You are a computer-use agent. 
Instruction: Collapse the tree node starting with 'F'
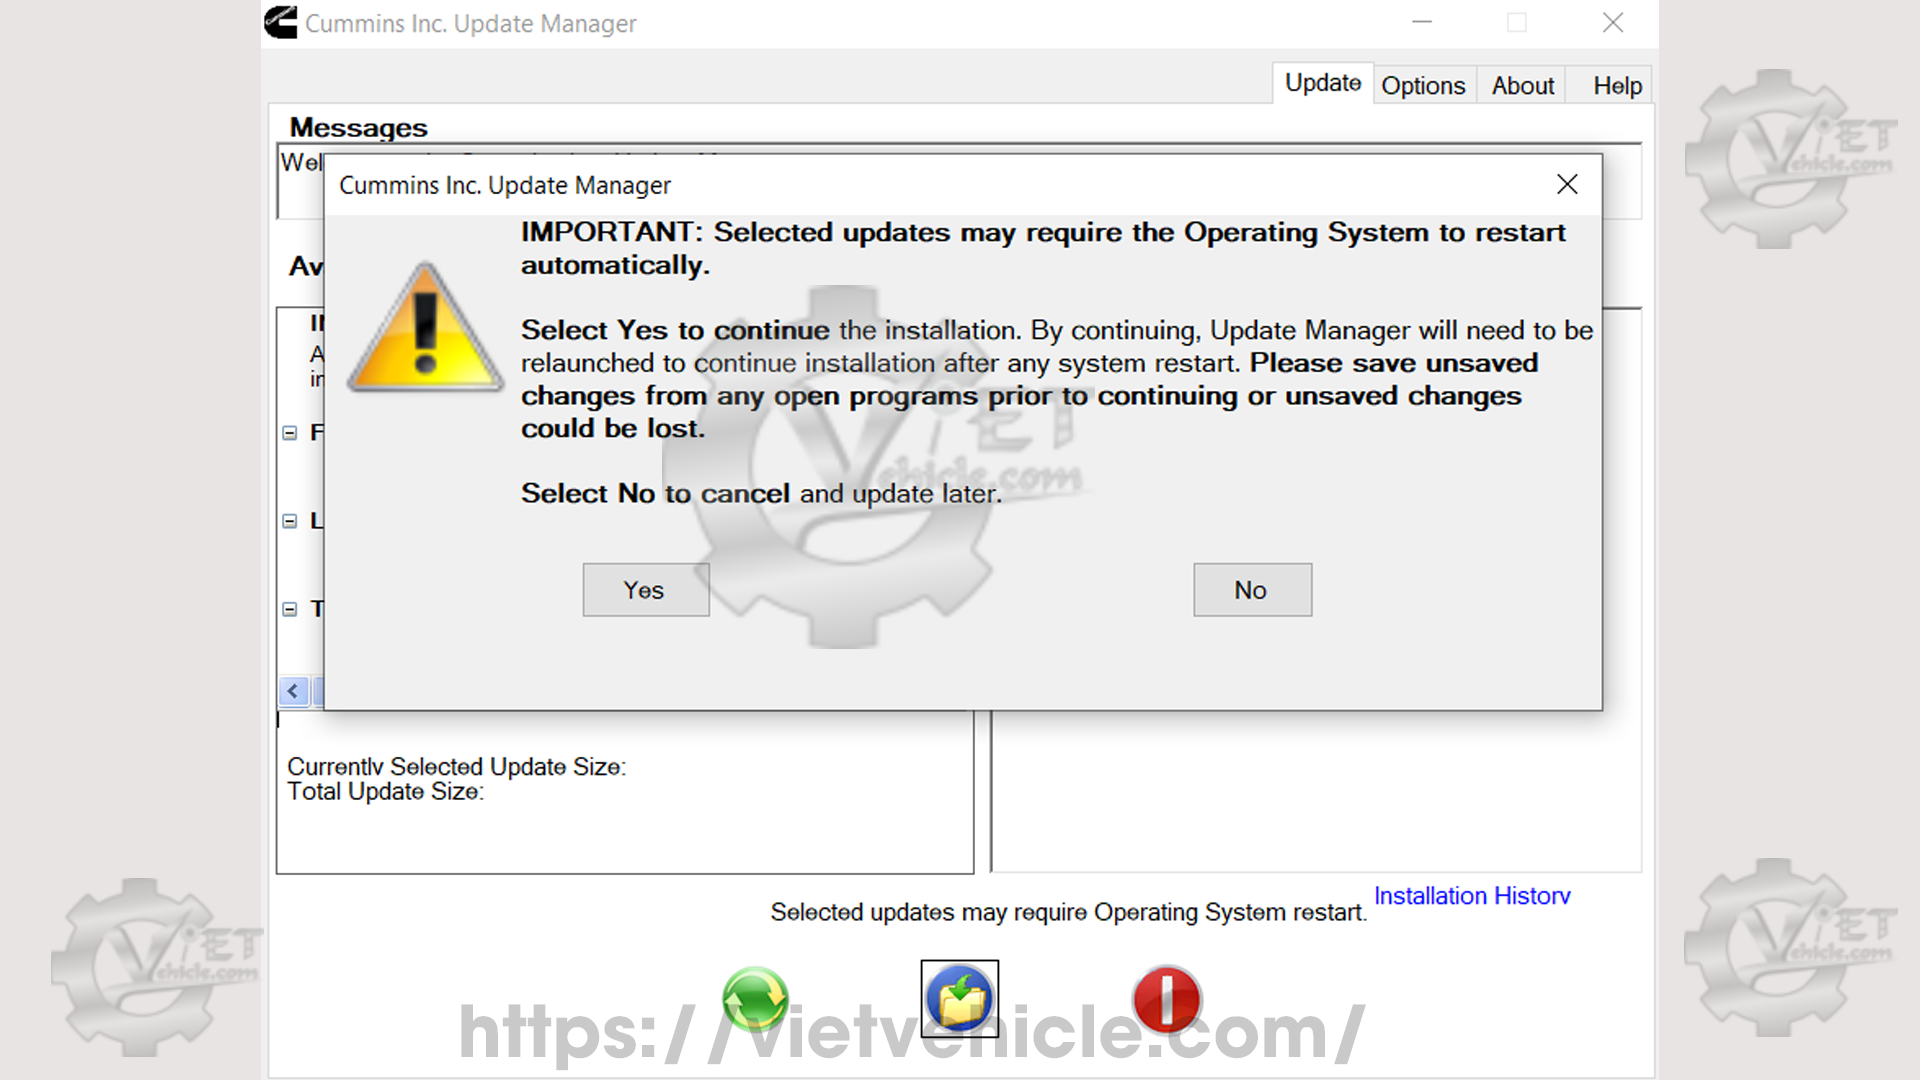pos(290,433)
